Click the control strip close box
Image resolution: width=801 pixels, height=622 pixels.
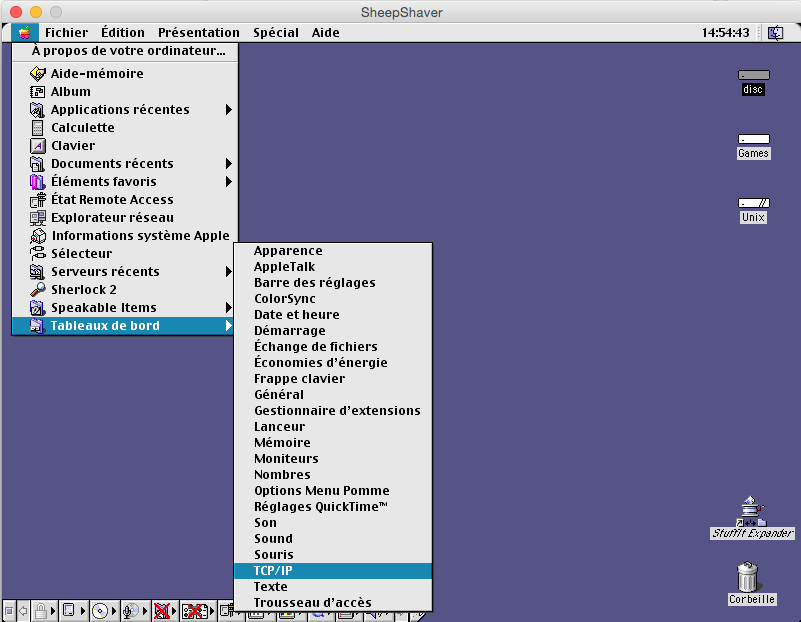(x=9, y=610)
